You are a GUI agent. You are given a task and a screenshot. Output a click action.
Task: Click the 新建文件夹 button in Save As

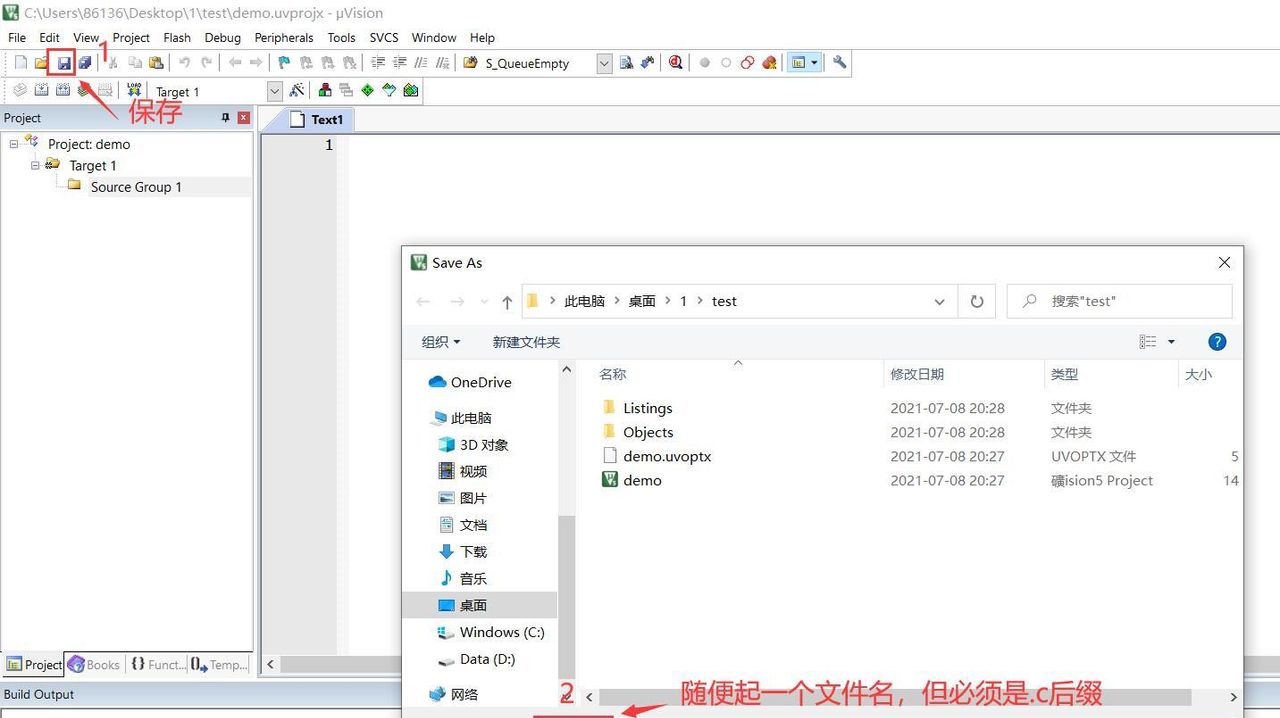click(x=526, y=341)
